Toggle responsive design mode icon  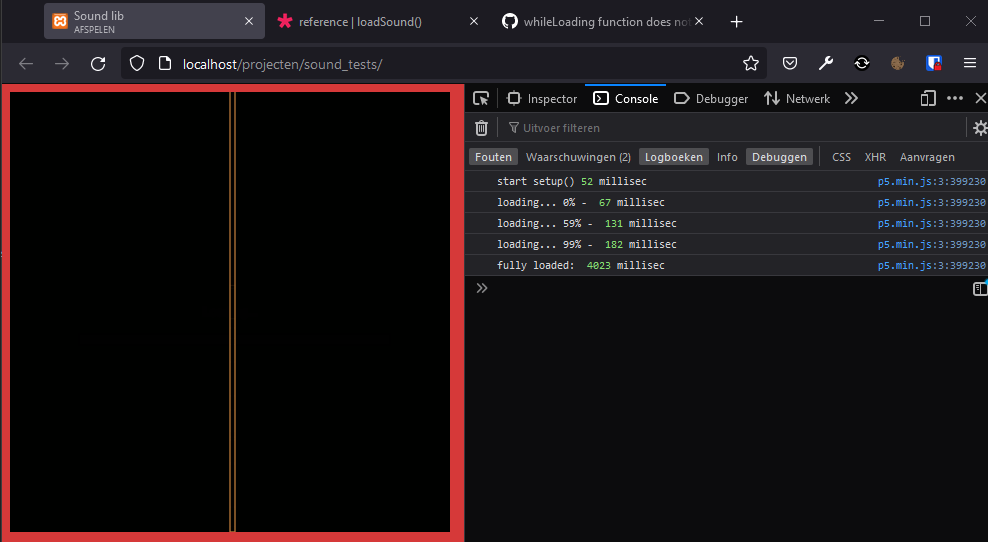tap(928, 98)
